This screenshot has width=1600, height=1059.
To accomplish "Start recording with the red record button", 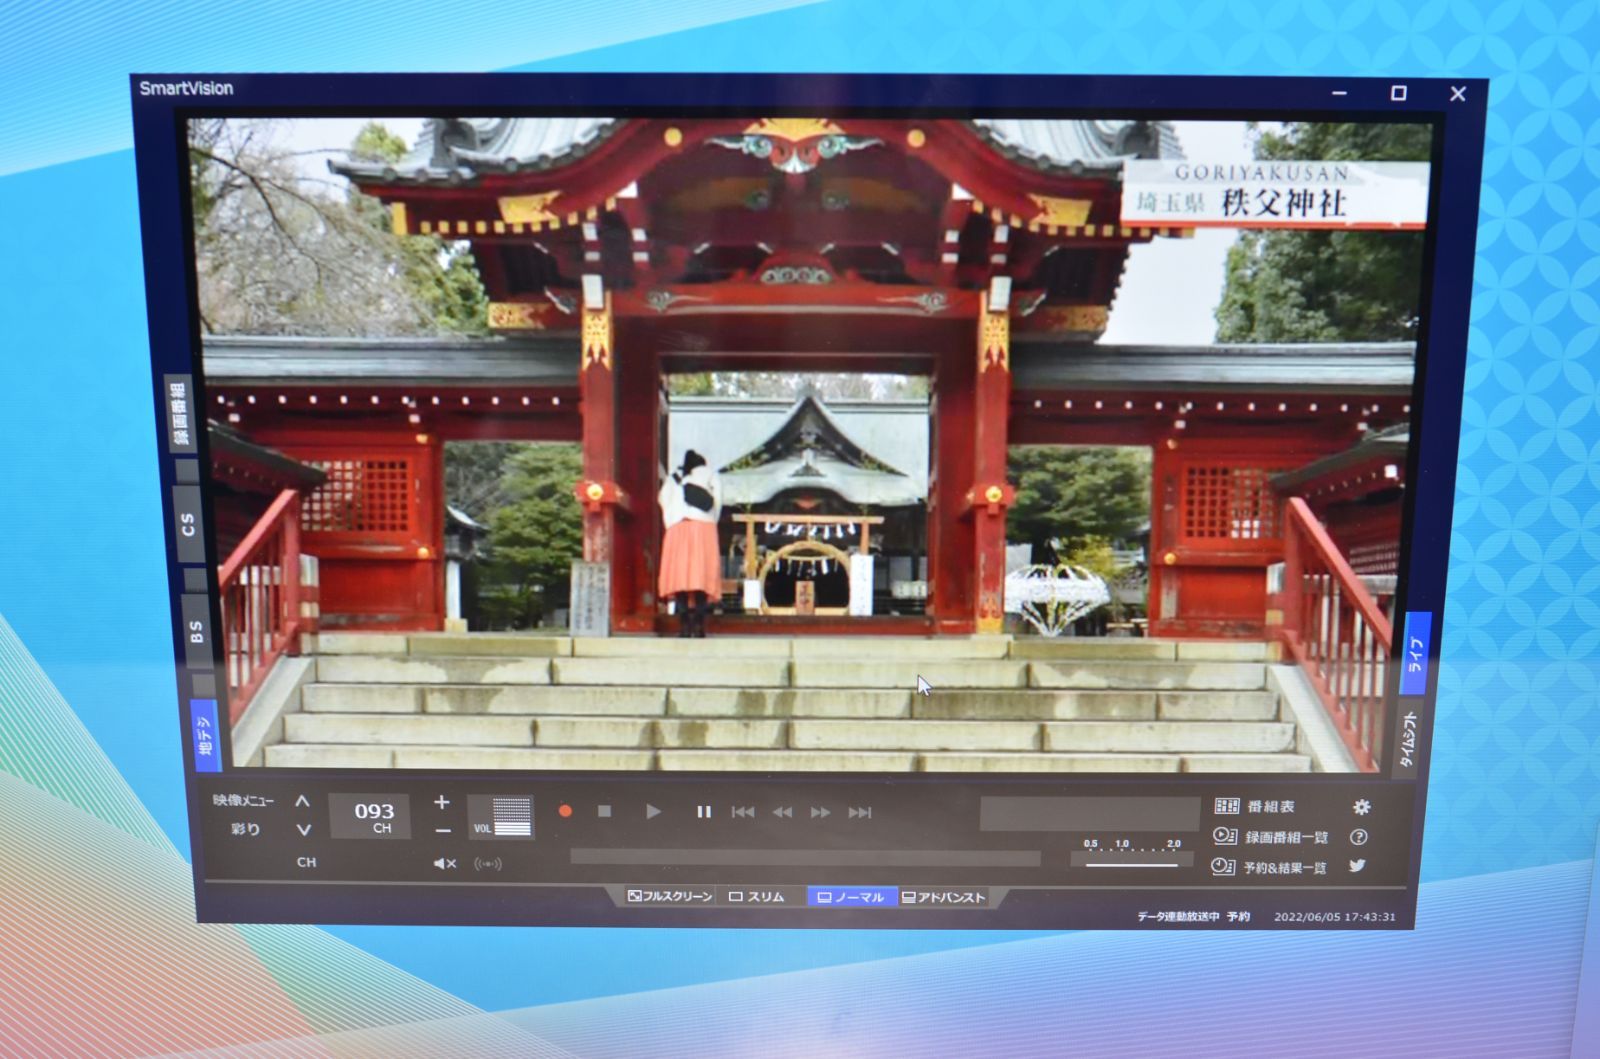I will 565,811.
